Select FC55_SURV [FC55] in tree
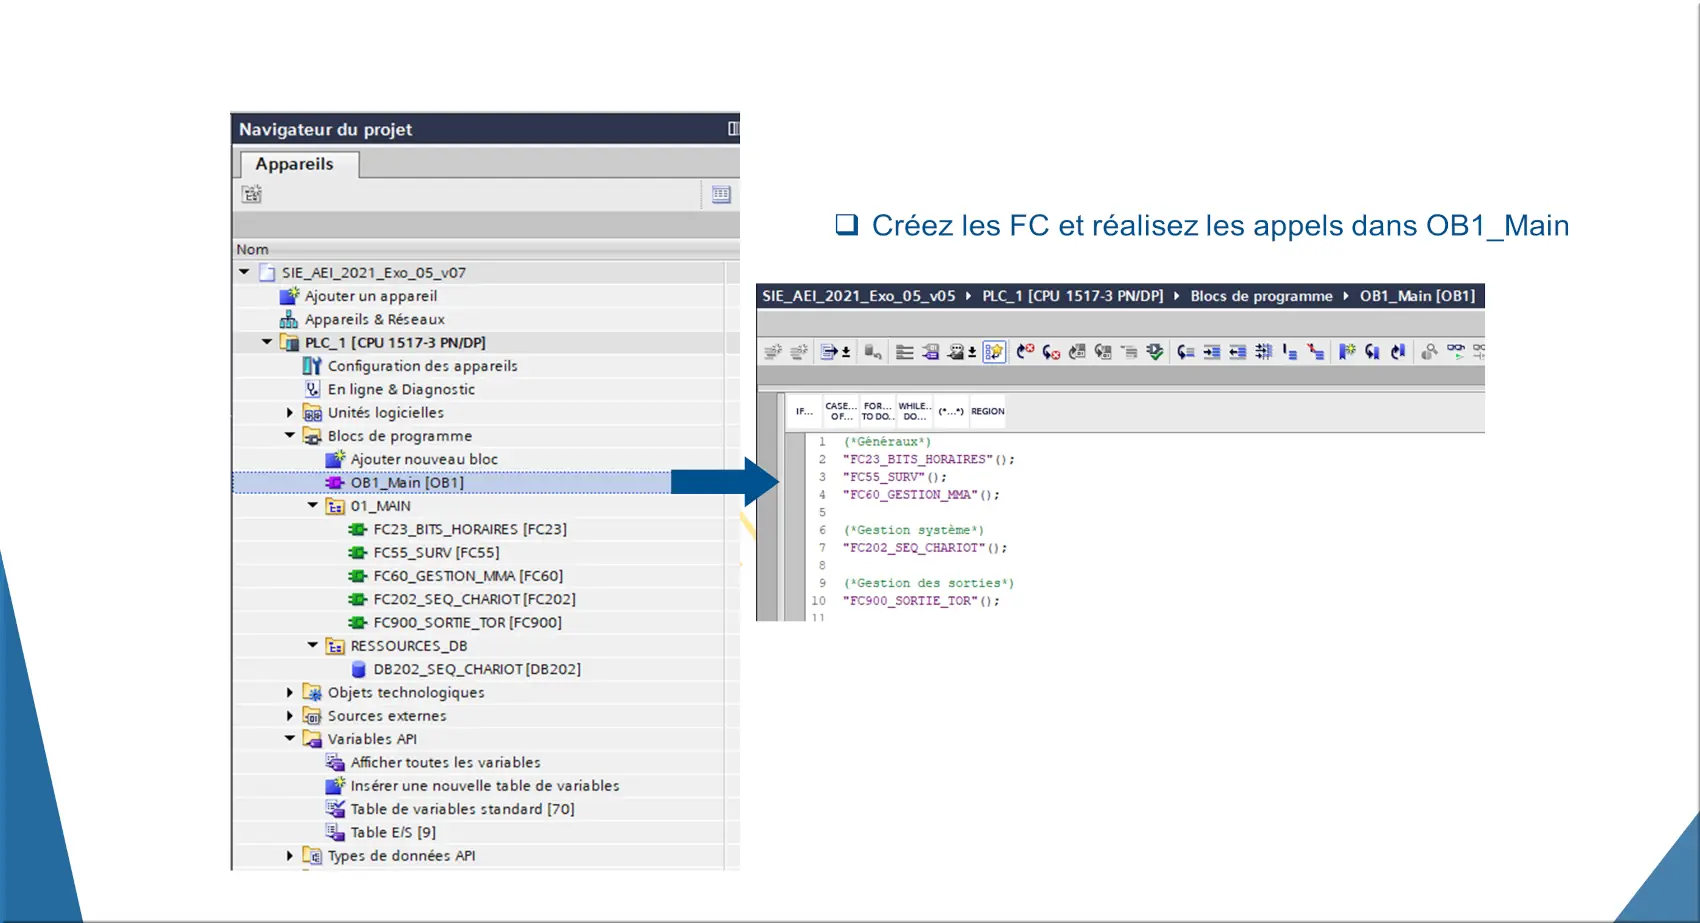The height and width of the screenshot is (923, 1700). click(x=436, y=552)
